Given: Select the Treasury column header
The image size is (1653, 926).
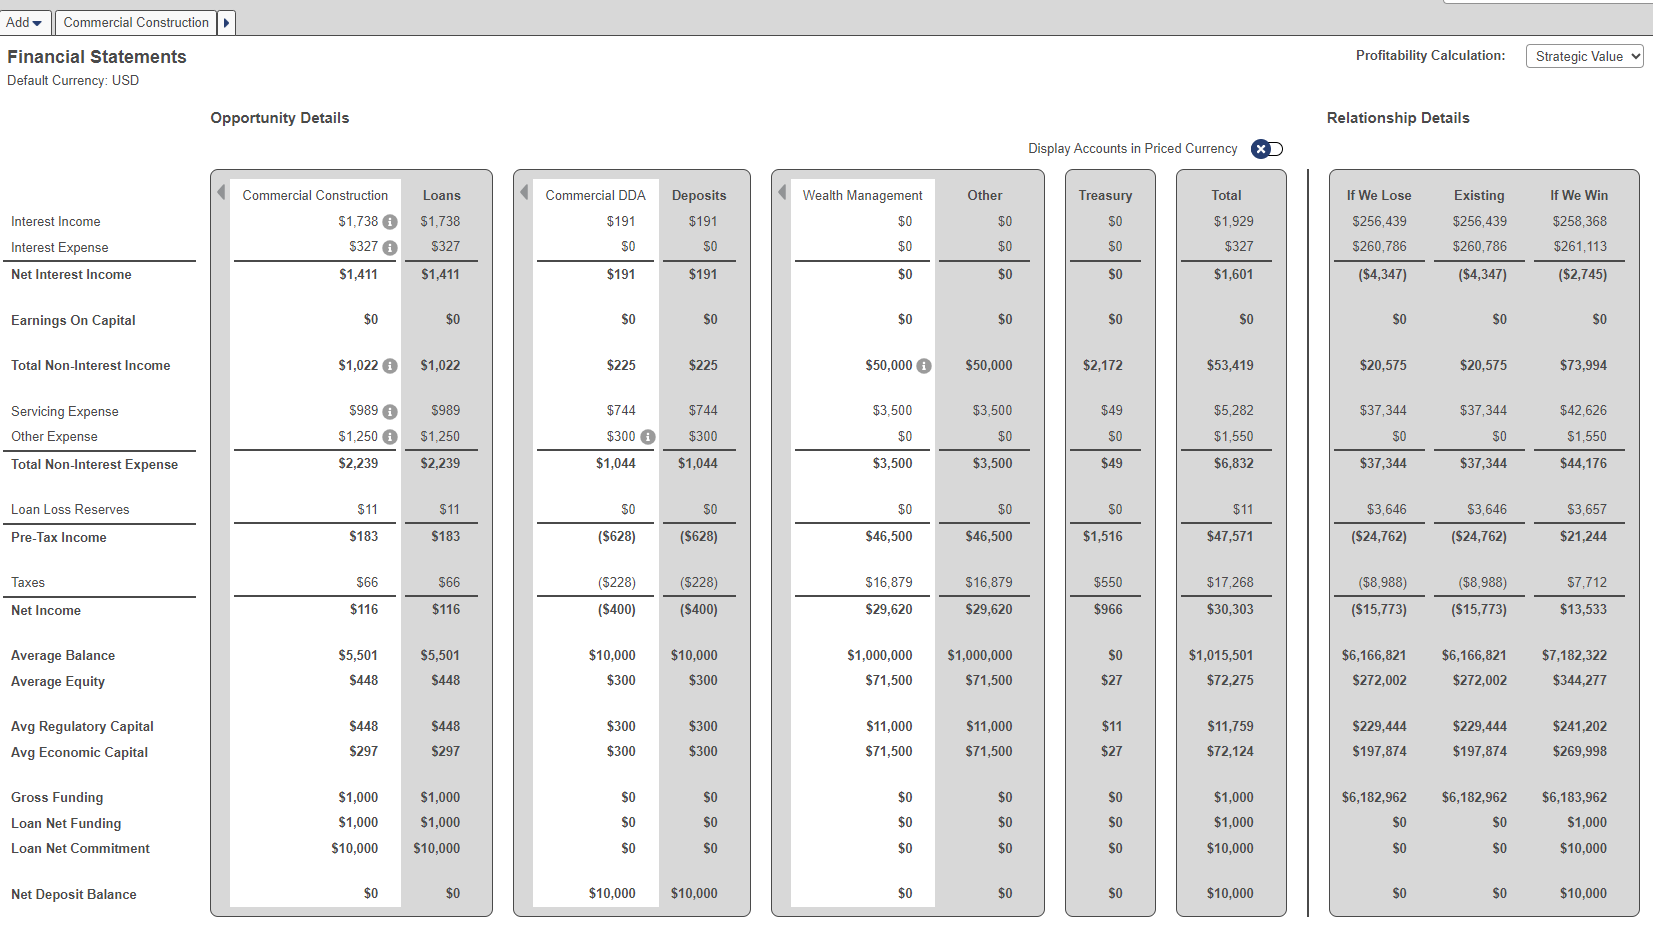Looking at the screenshot, I should click(x=1105, y=195).
